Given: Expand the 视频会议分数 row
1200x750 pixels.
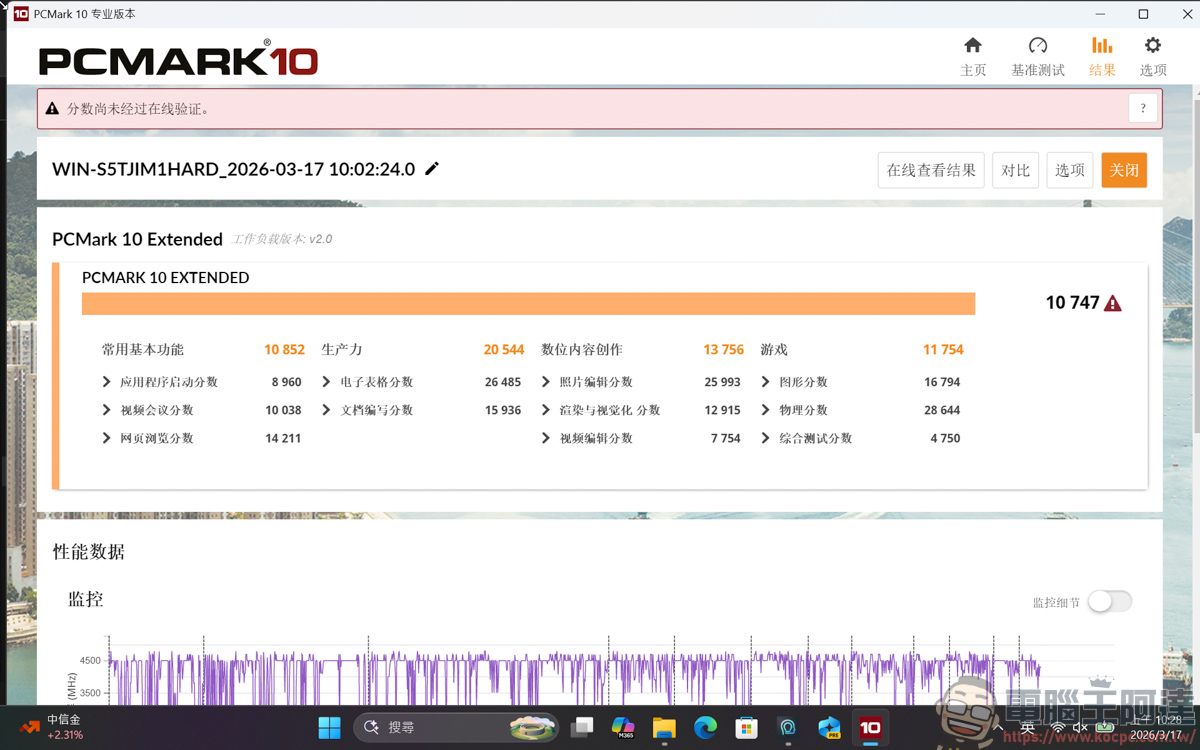Looking at the screenshot, I should pos(107,410).
